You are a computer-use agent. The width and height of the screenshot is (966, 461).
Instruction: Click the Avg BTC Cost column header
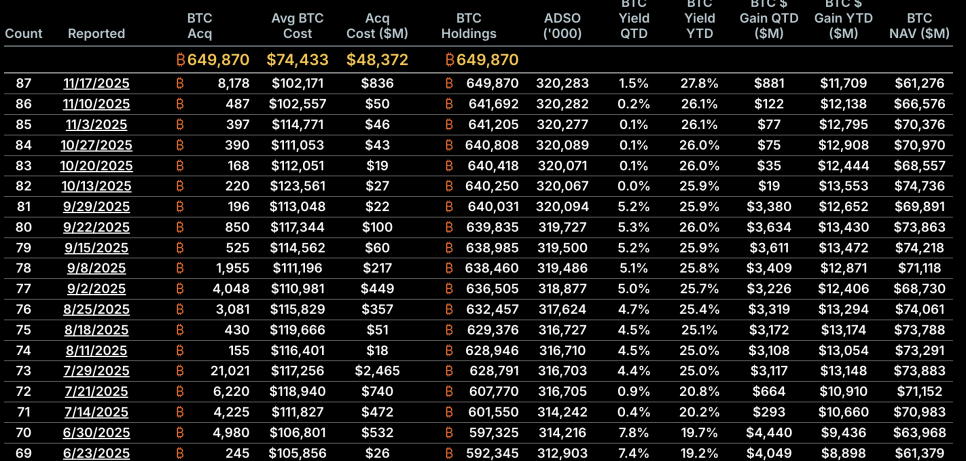pyautogui.click(x=297, y=26)
